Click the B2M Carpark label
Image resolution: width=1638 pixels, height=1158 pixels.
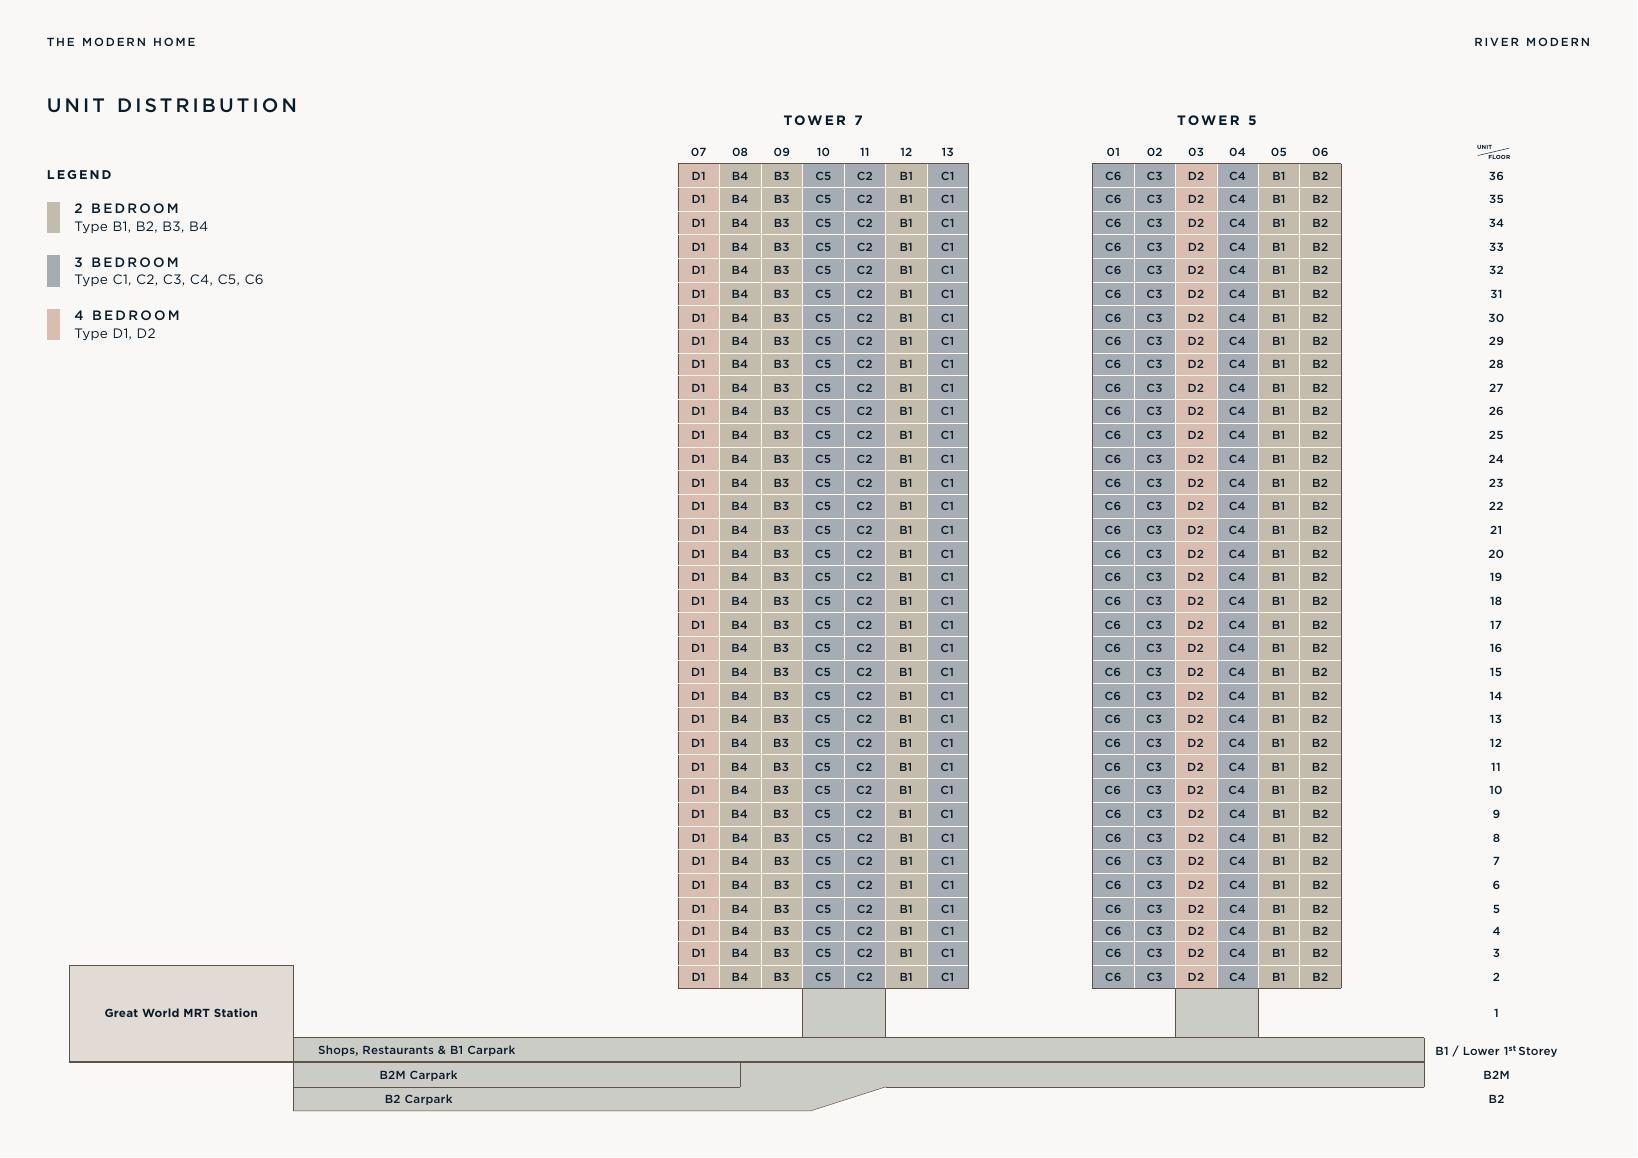418,1075
